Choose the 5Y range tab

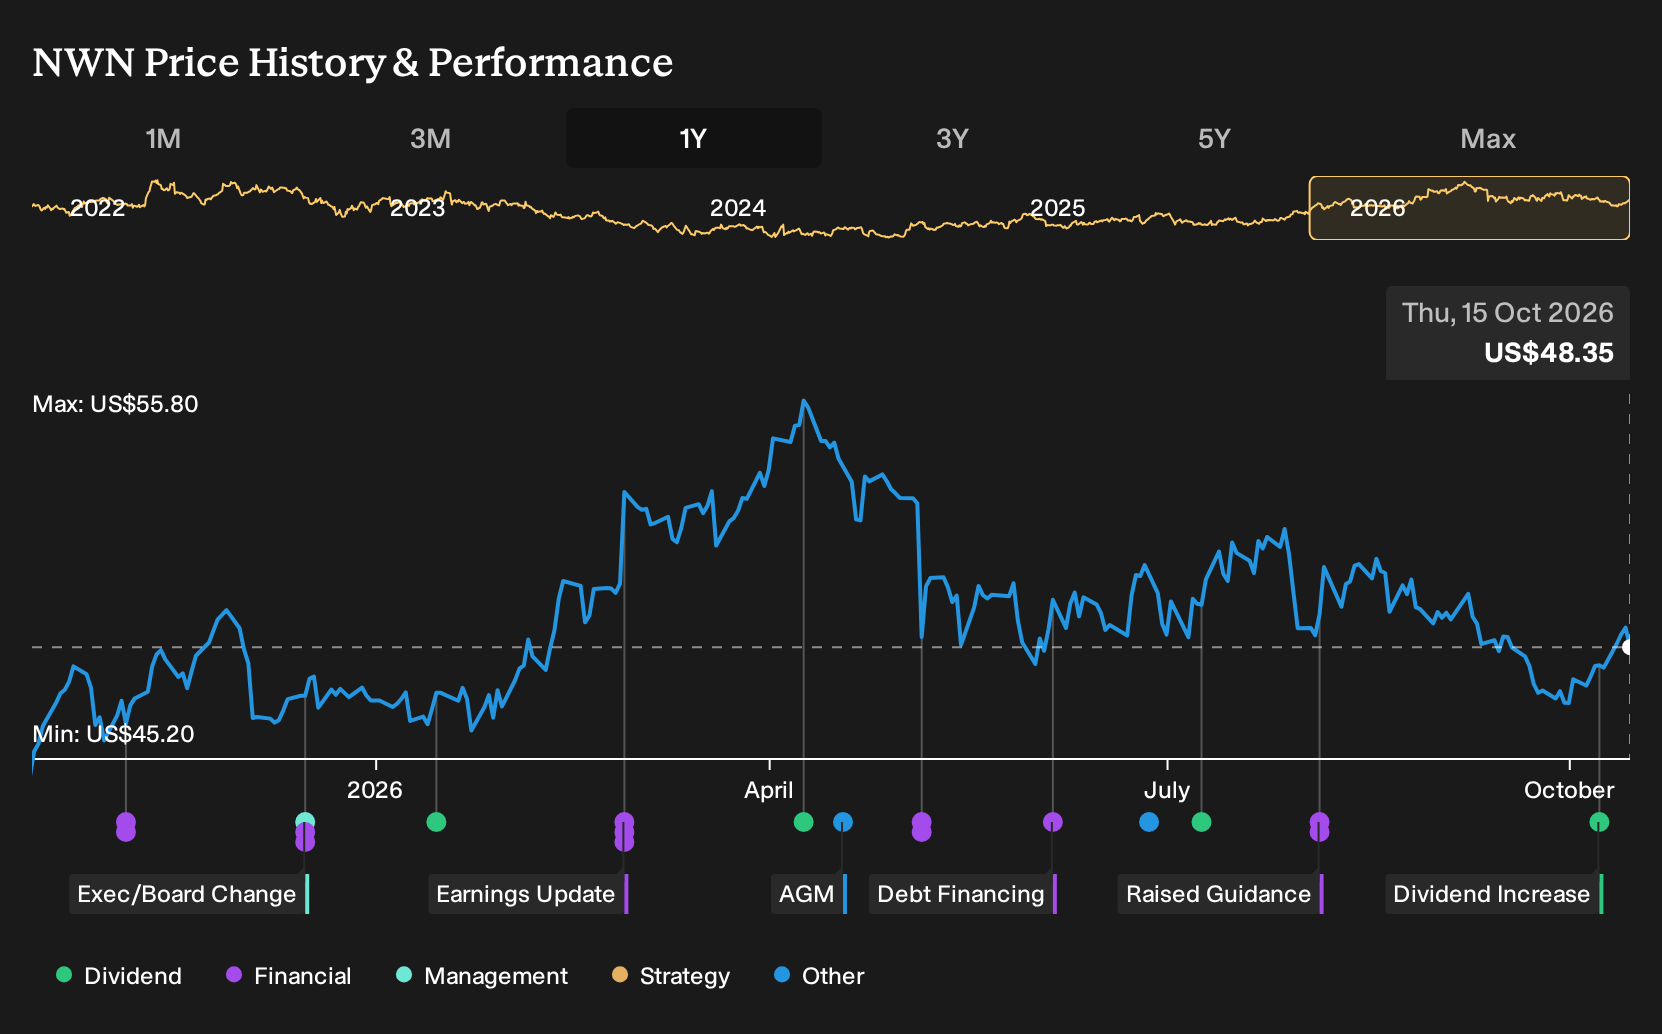pos(1214,138)
